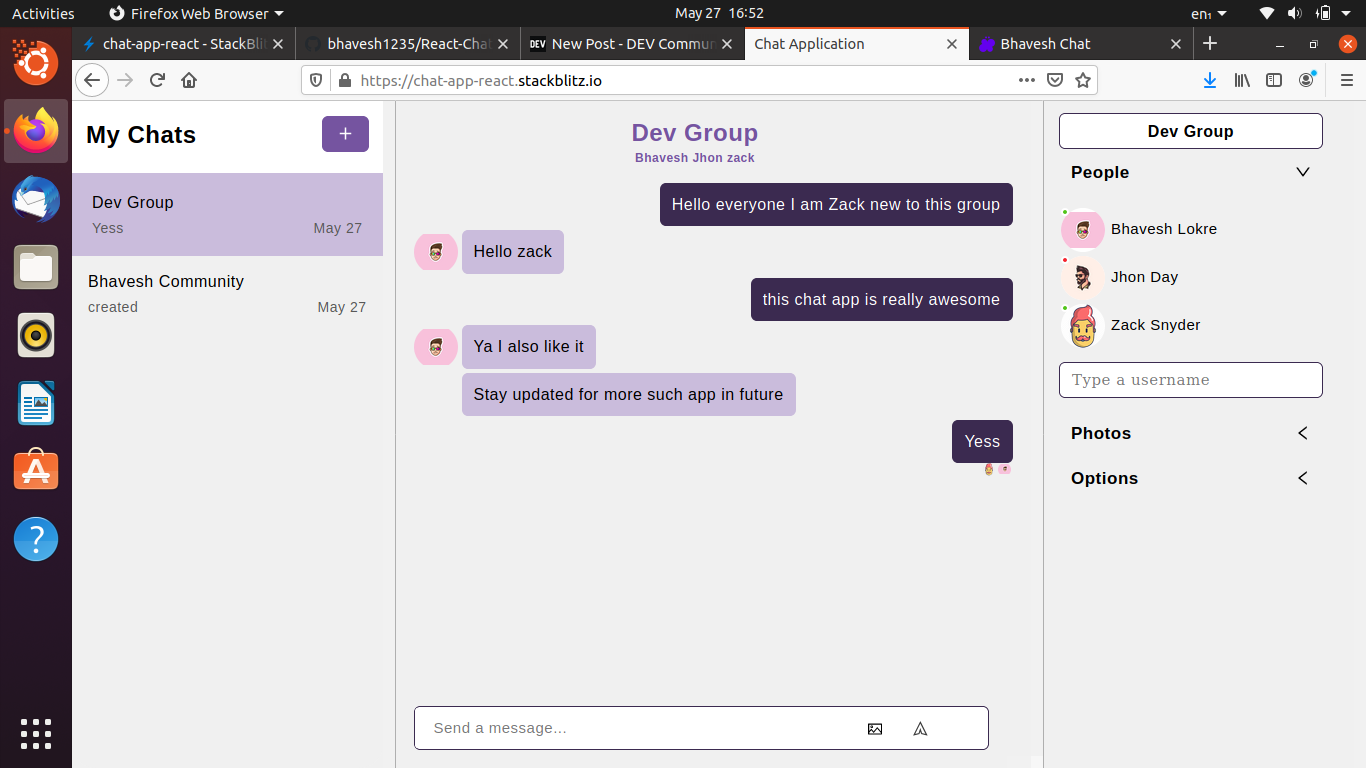Screen dimensions: 1366x768
Task: Click the Dev Group chat heading
Action: 695,133
